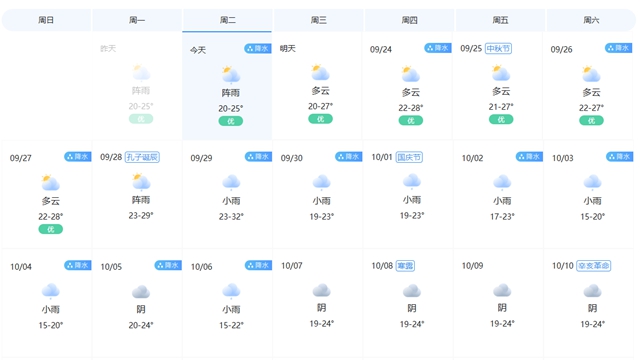Screen dimensions: 640x360
Task: Click the 09/29 light rain icon
Action: (x=231, y=183)
